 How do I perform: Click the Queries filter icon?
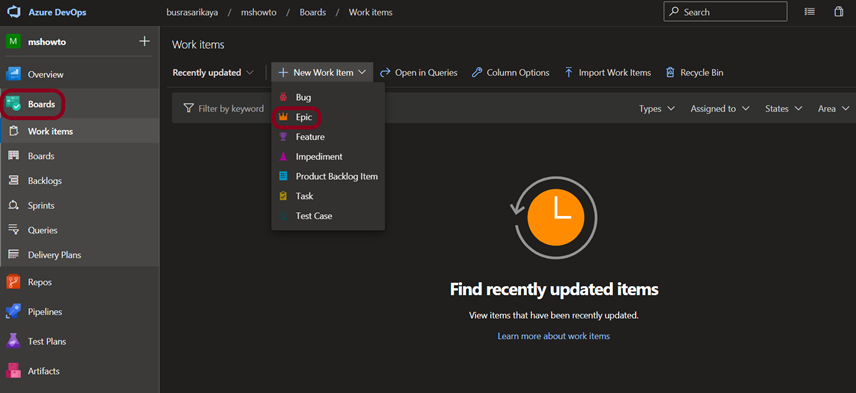point(14,230)
